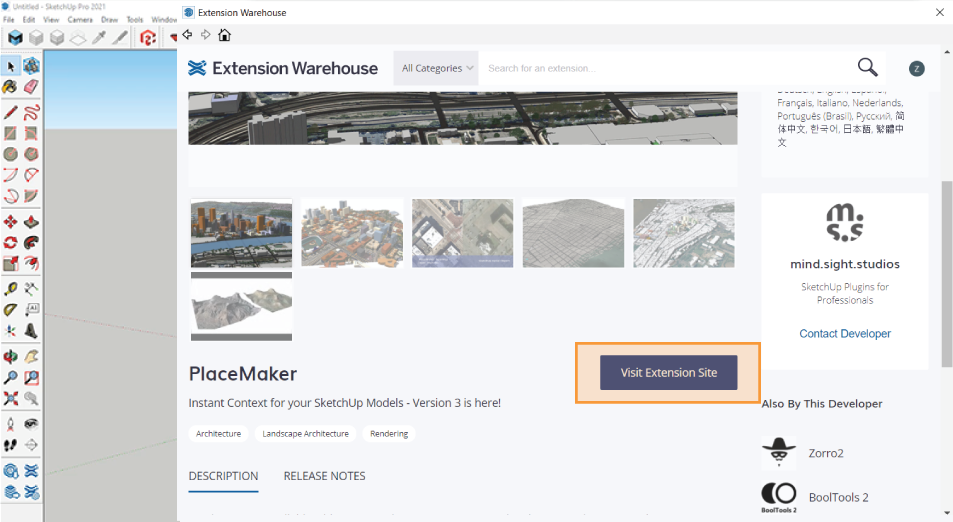Click the Contact Developer link

(845, 334)
